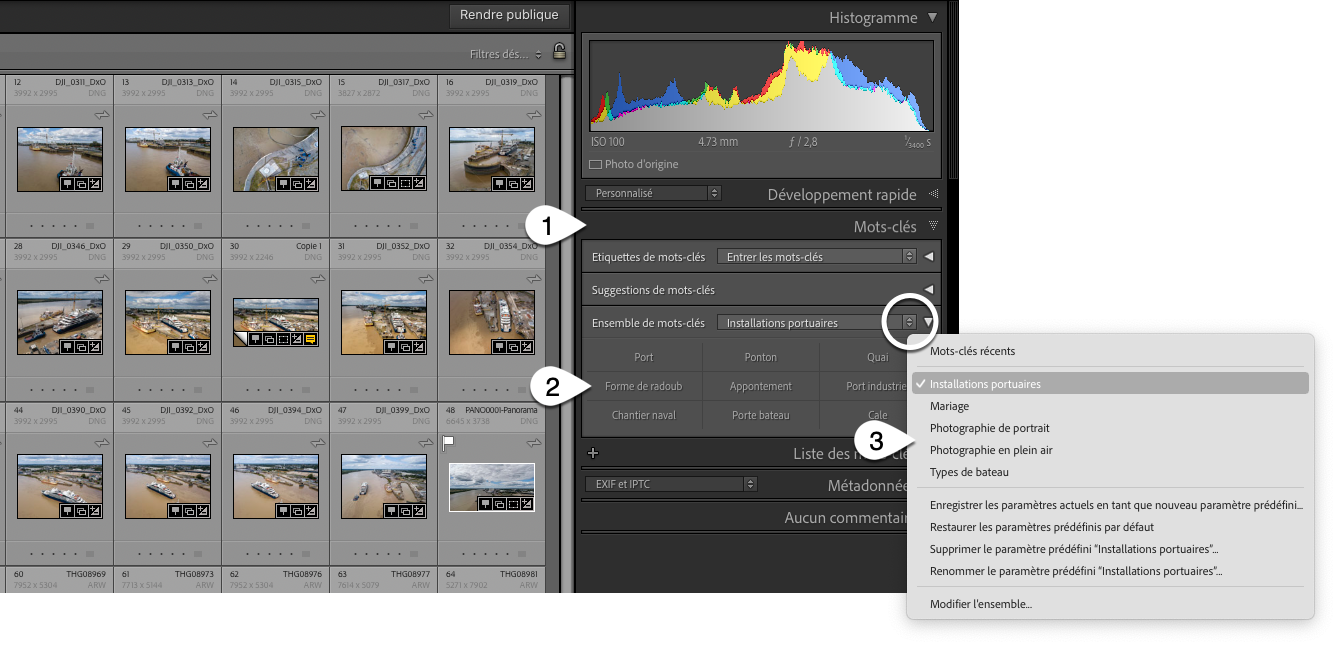1337x646 pixels.
Task: Click develop adjustments badge on DJI_0311_DxO thumbnail
Action: (95, 184)
